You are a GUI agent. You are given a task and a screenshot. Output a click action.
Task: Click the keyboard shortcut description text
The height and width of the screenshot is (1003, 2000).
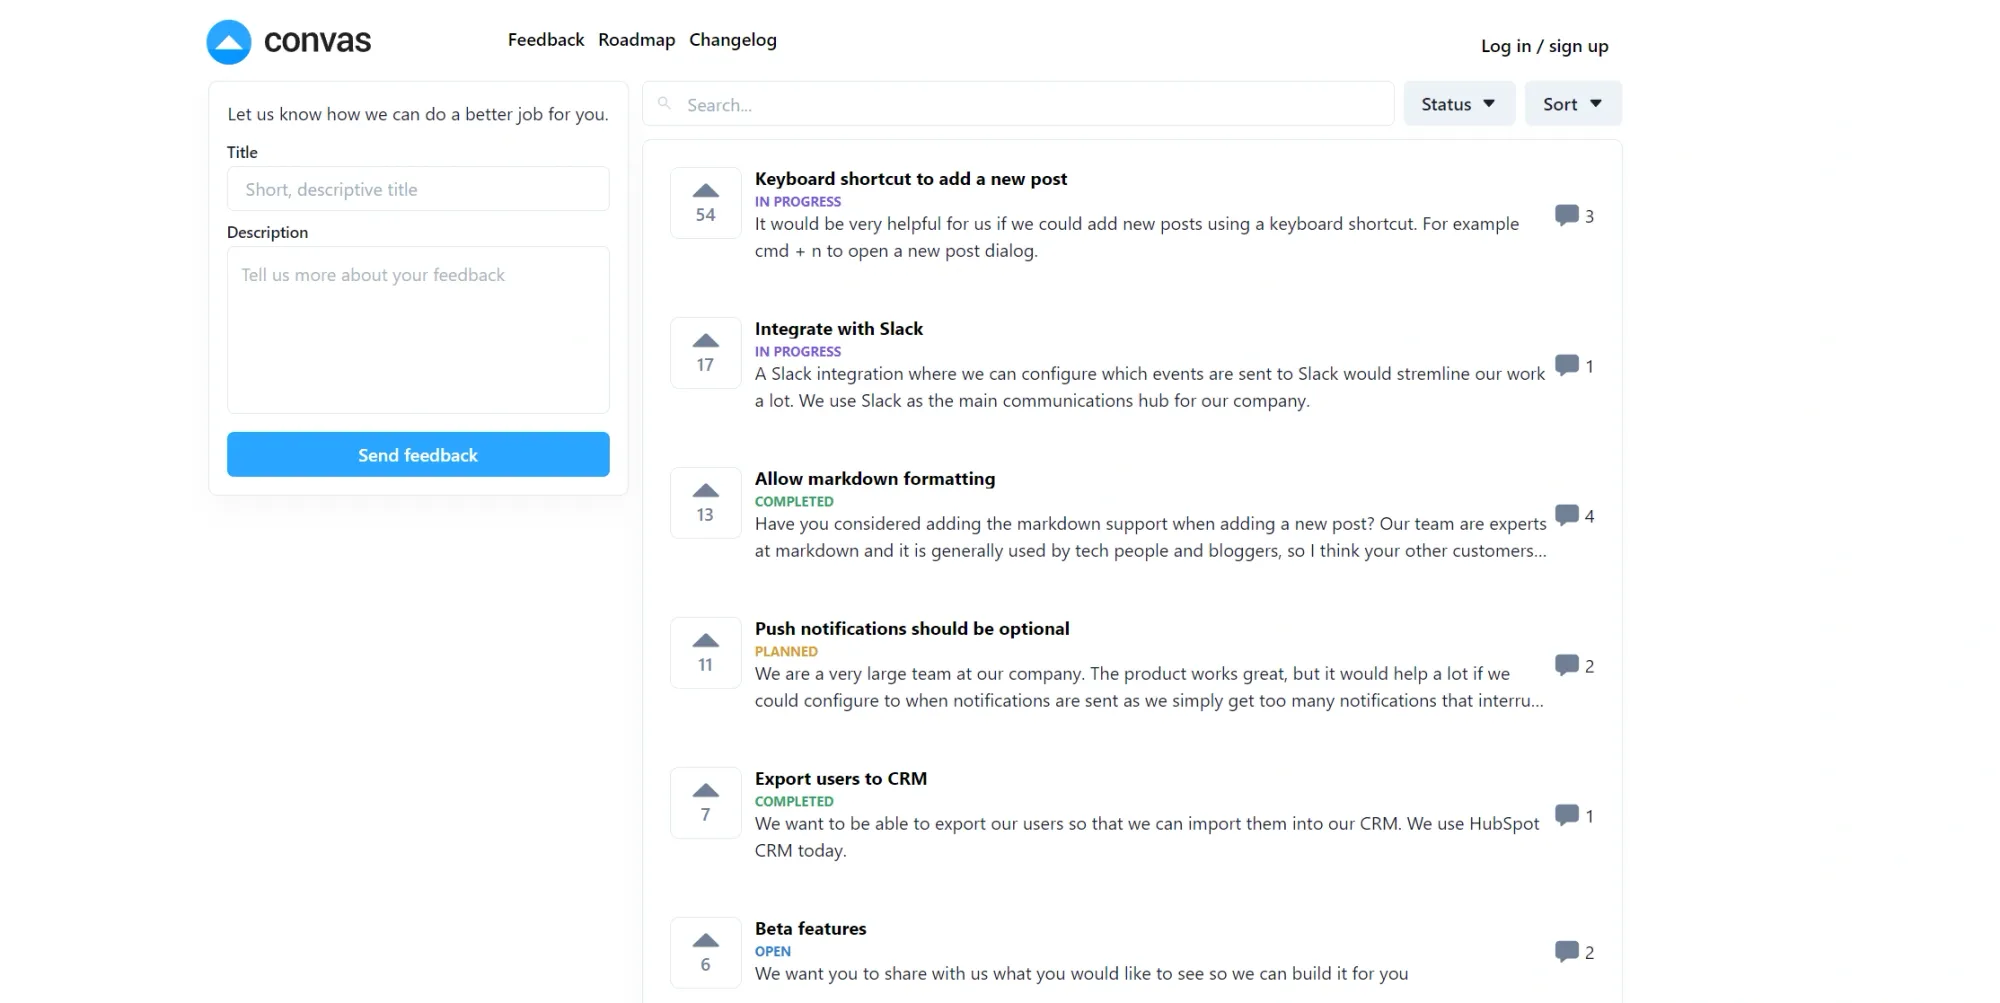point(1137,237)
